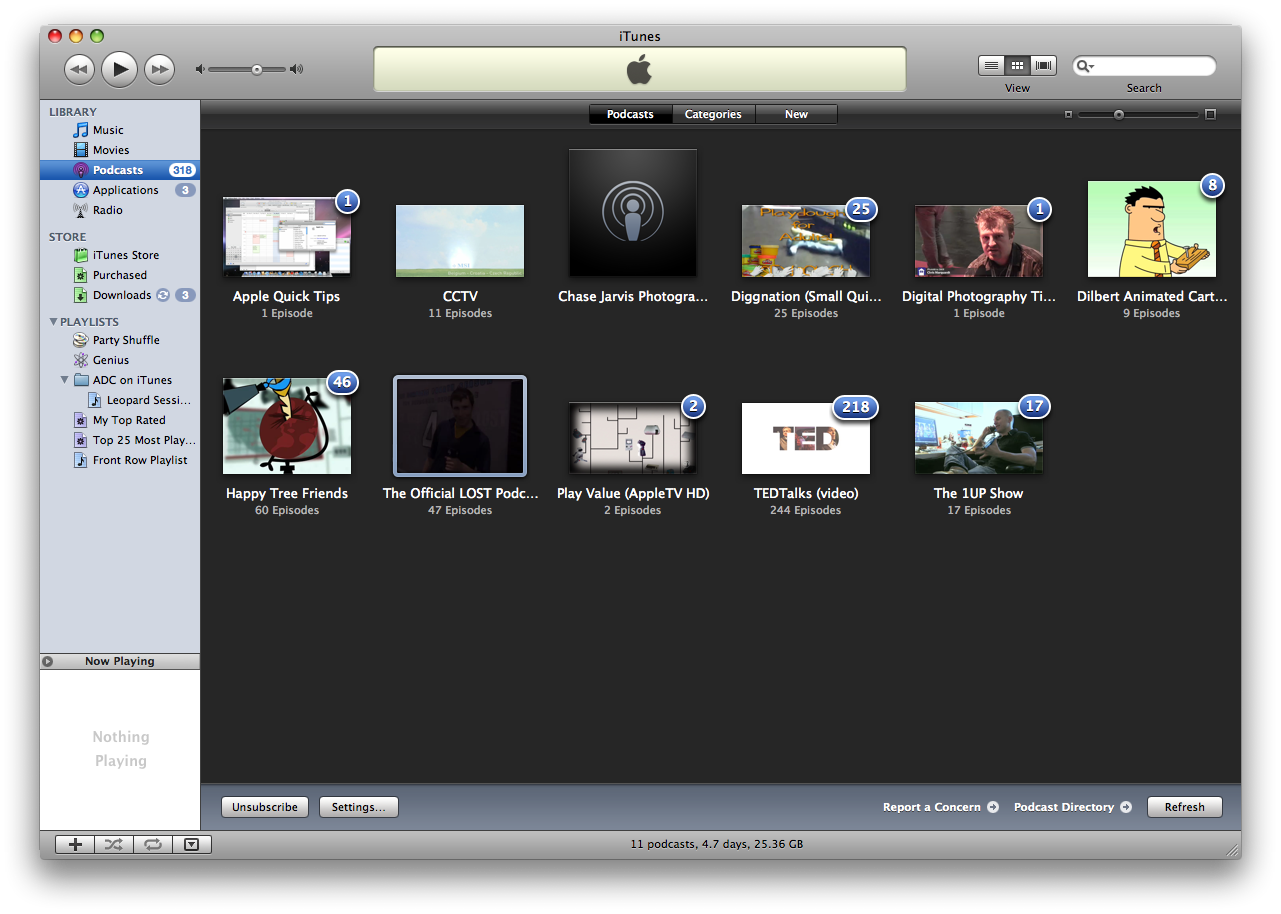
Task: Adjust the artwork size slider
Action: (x=1119, y=114)
